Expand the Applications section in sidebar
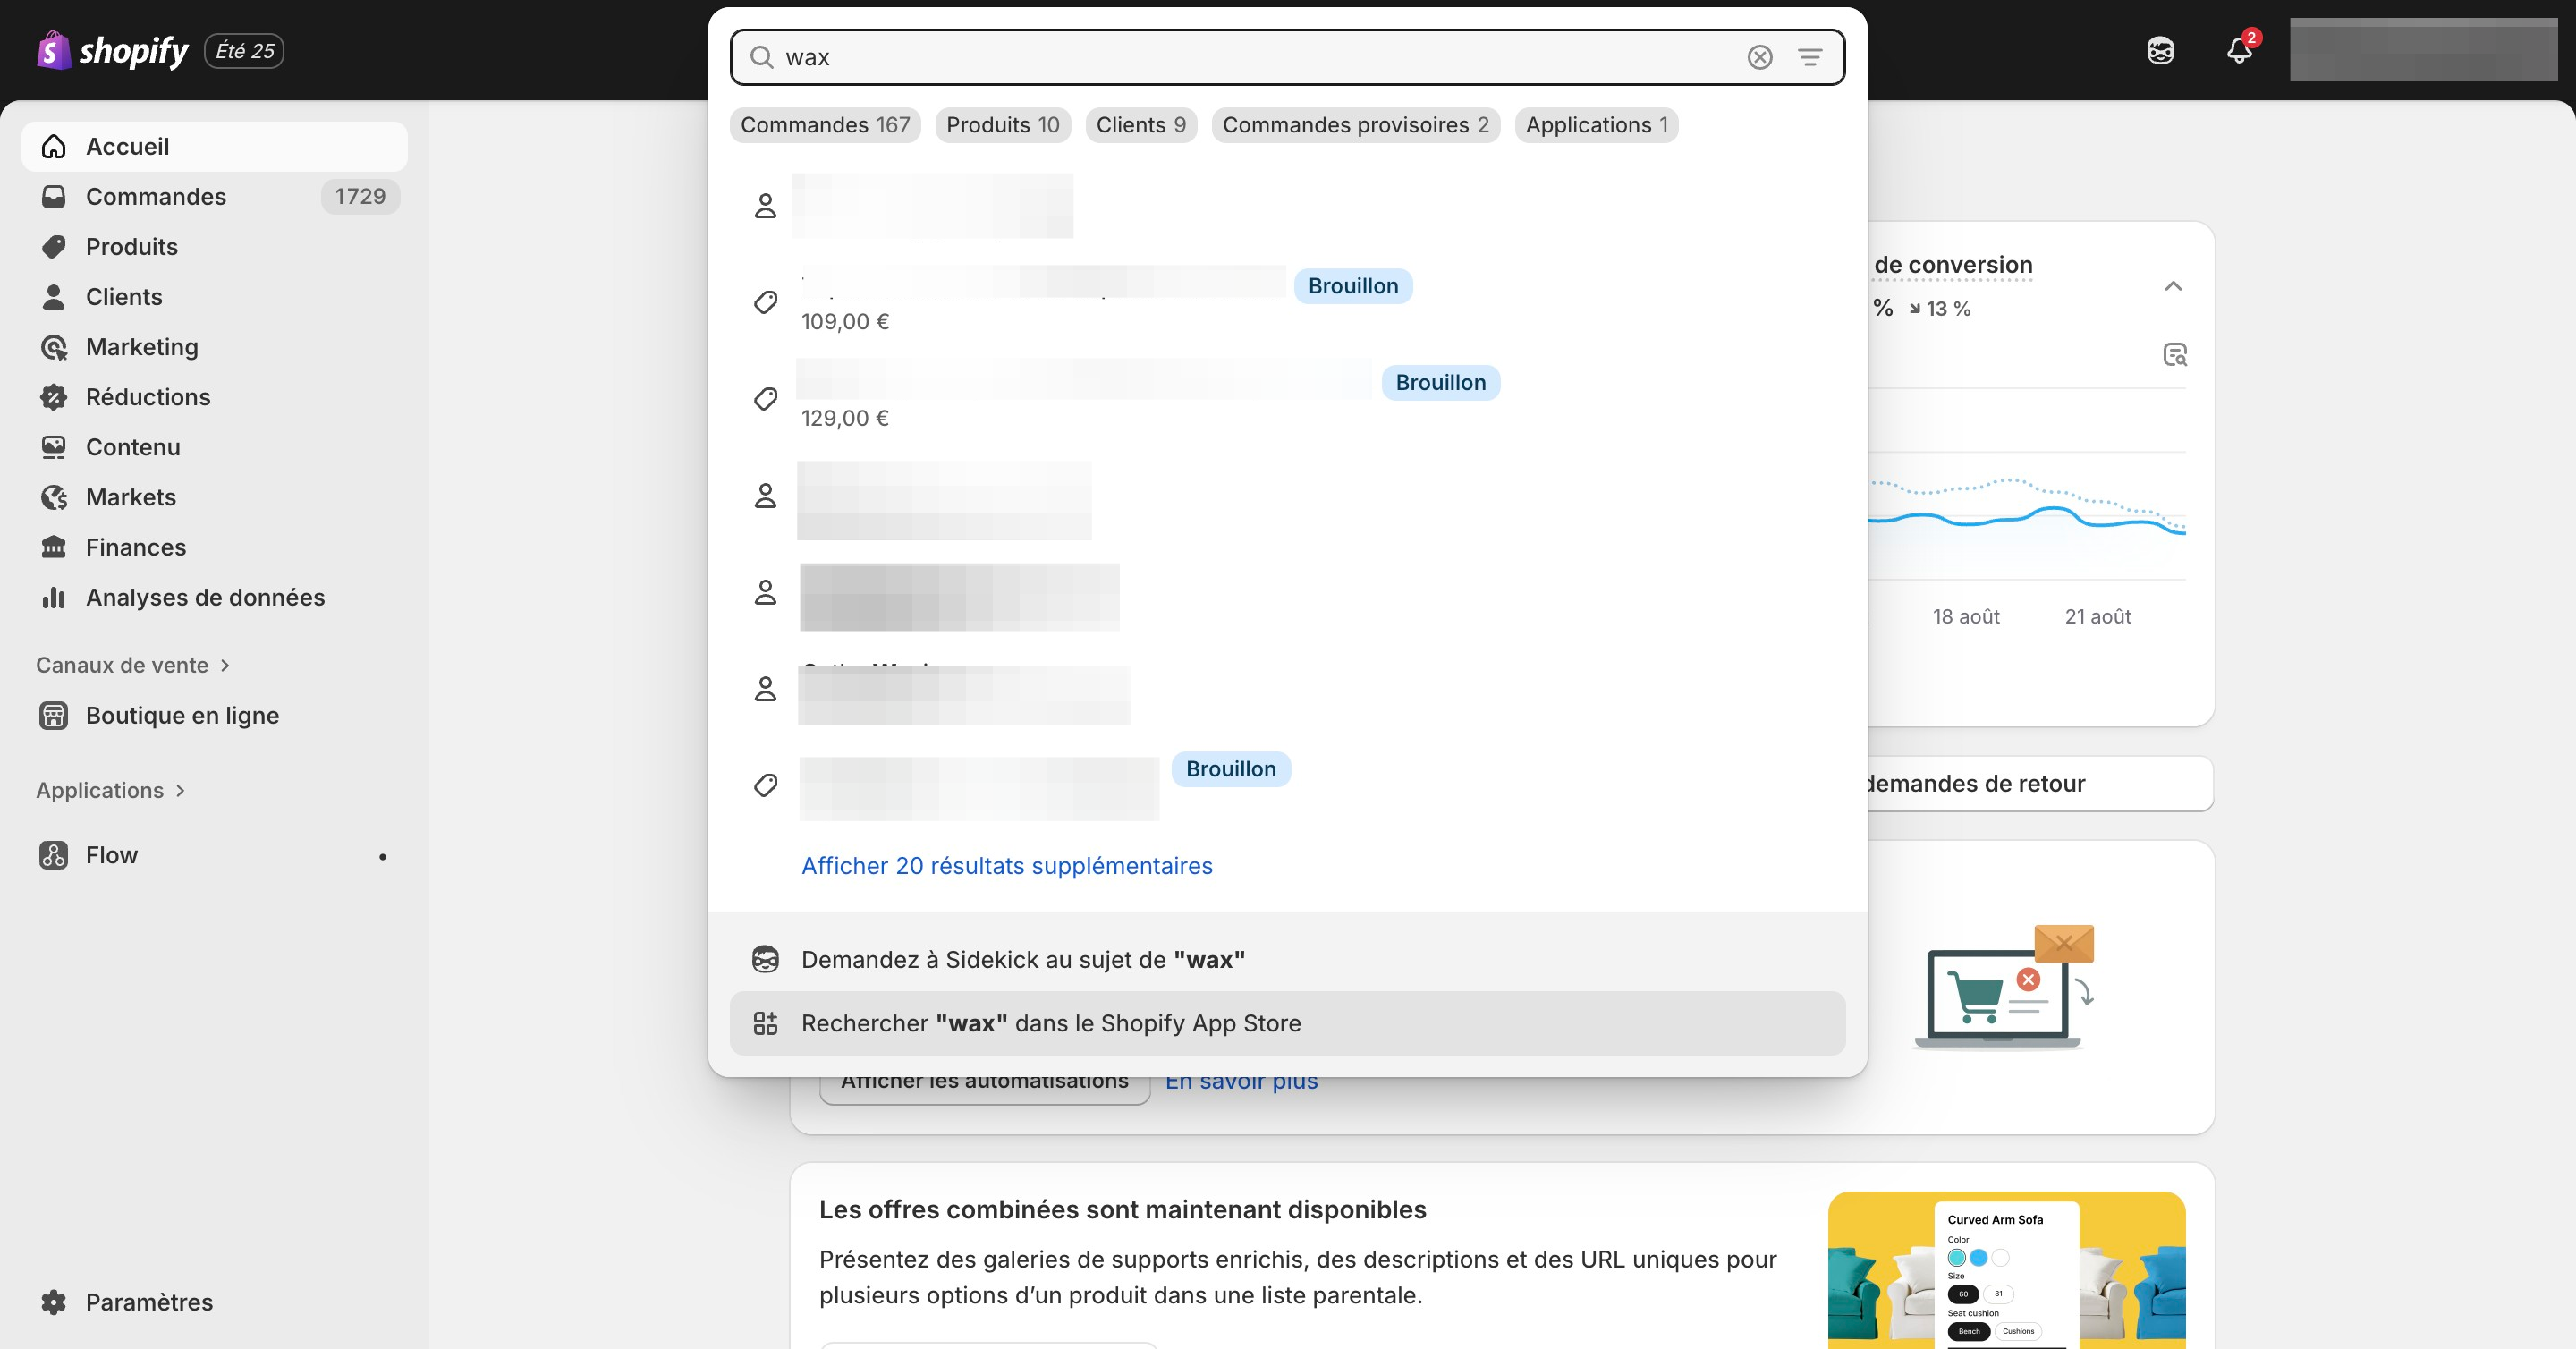The image size is (2576, 1349). coord(111,790)
